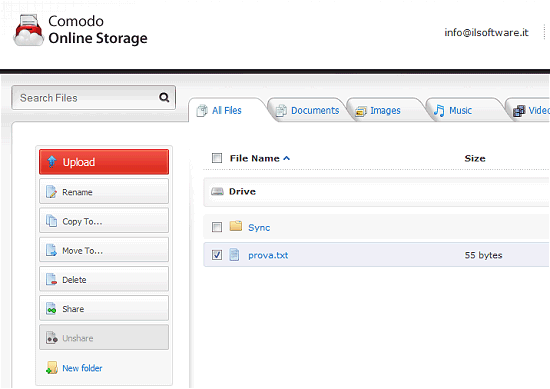Viewport: 550px width, 389px height.
Task: Choose Move To in the sidebar
Action: point(104,250)
